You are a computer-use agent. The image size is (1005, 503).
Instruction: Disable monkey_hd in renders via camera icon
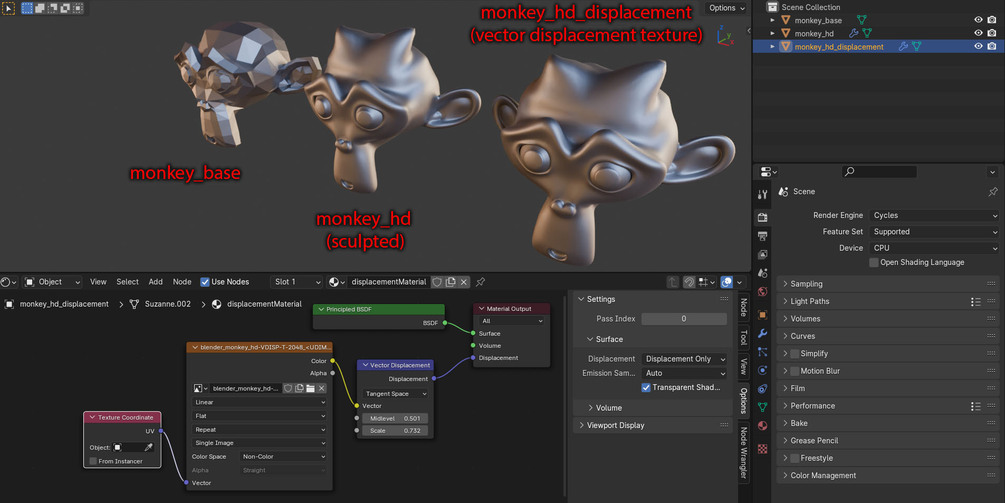pos(992,33)
